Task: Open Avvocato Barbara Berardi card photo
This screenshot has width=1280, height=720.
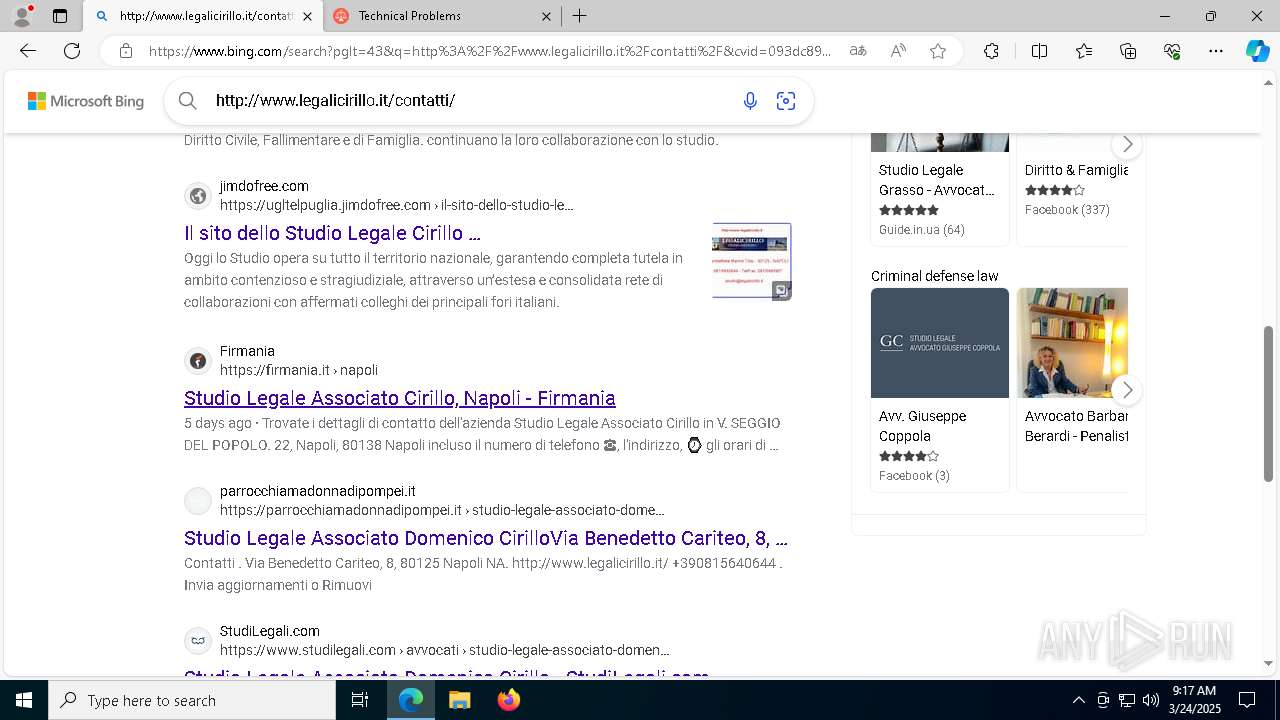Action: click(x=1072, y=343)
